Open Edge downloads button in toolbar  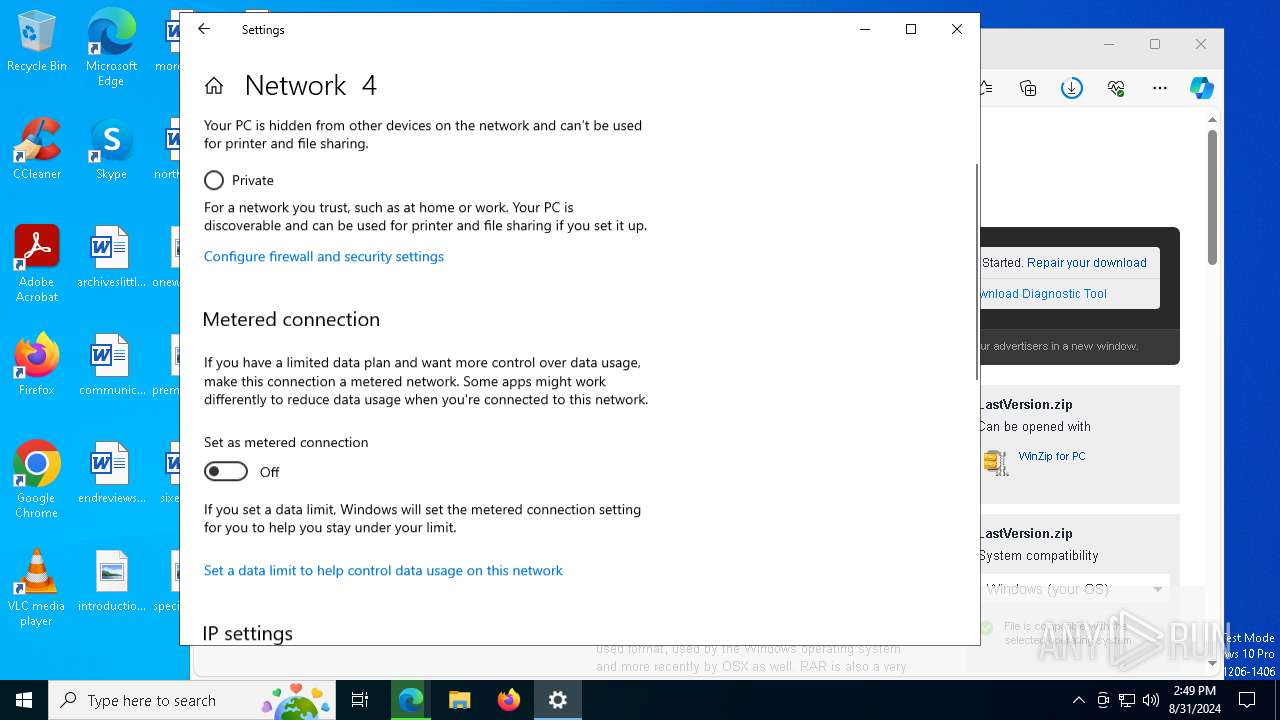coord(1072,88)
